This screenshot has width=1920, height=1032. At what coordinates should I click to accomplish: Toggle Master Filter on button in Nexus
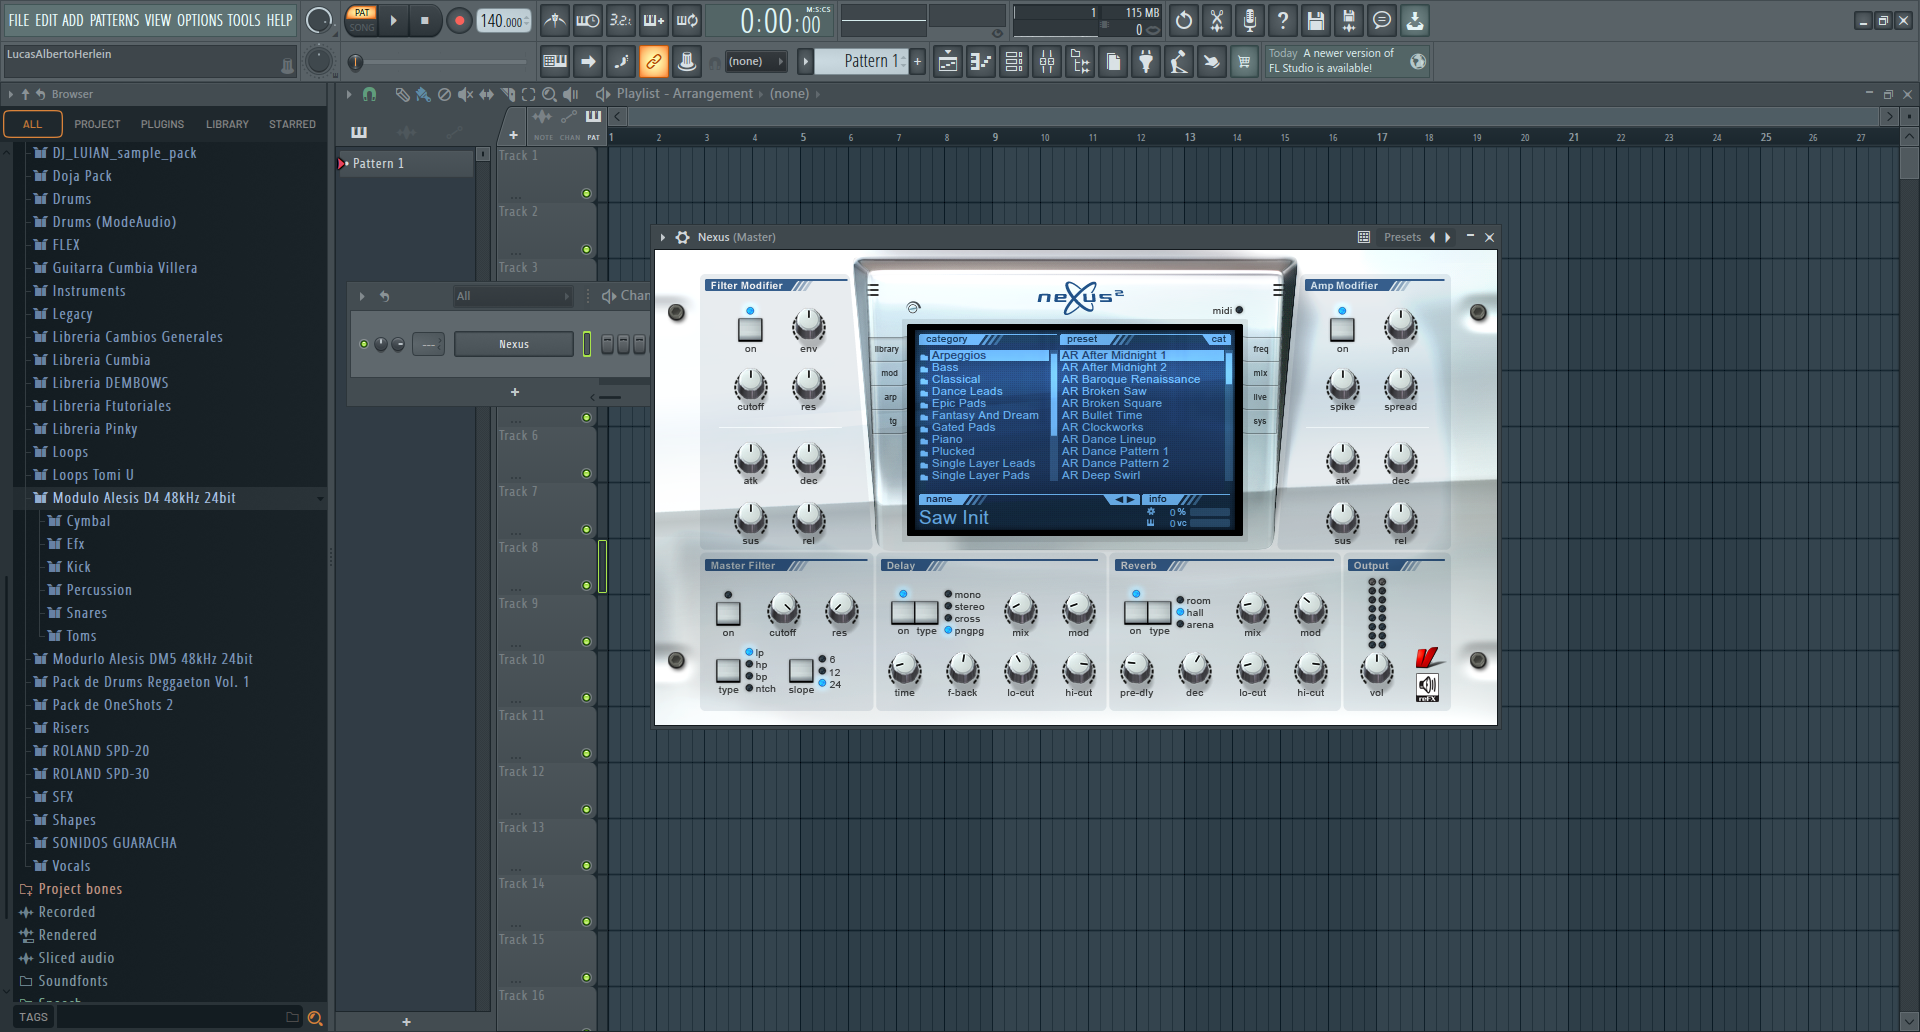(x=728, y=613)
